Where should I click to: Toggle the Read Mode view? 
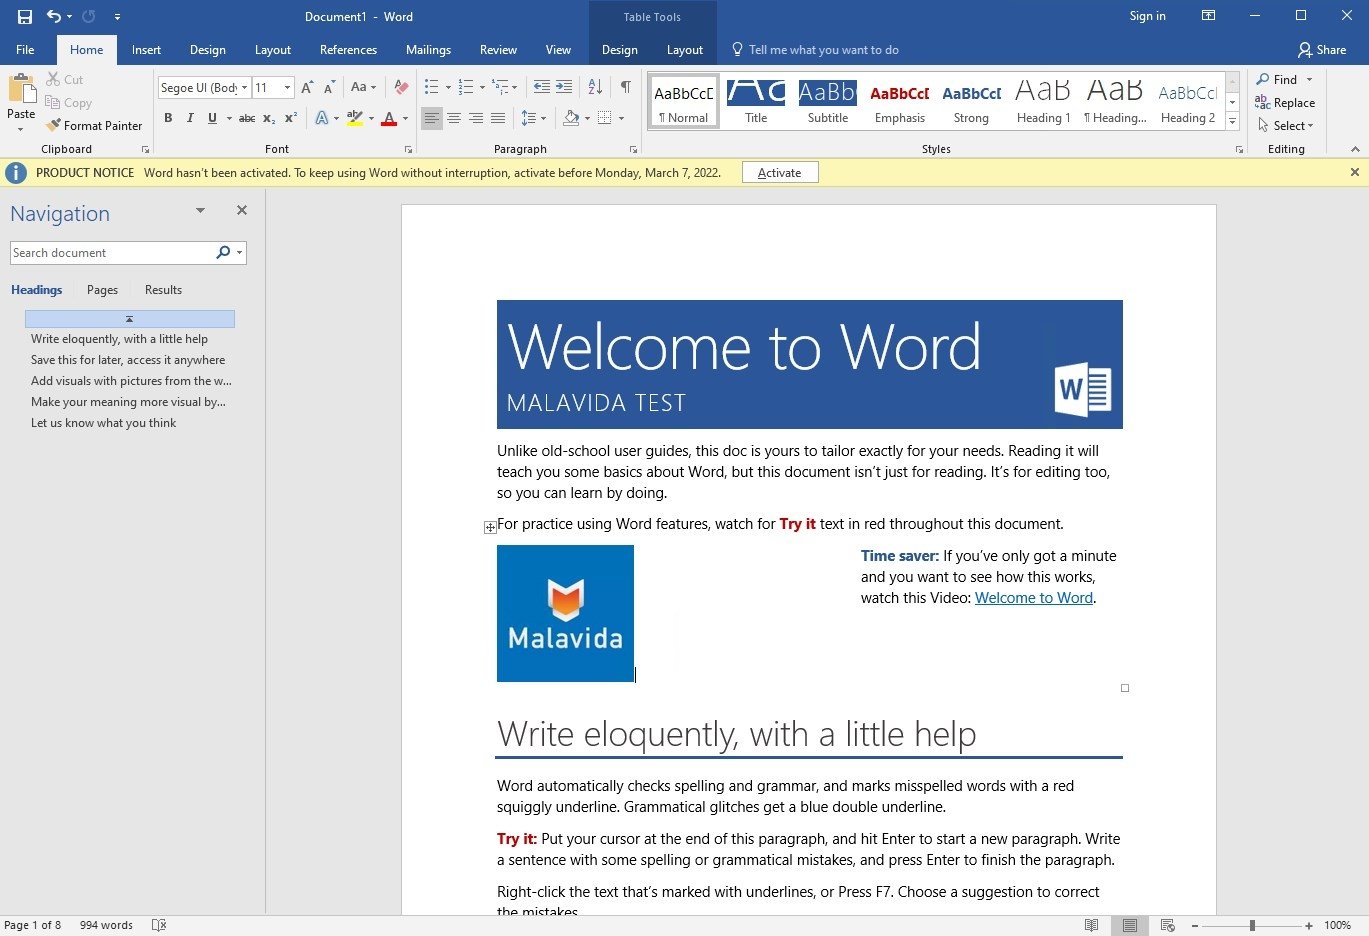pos(1093,925)
